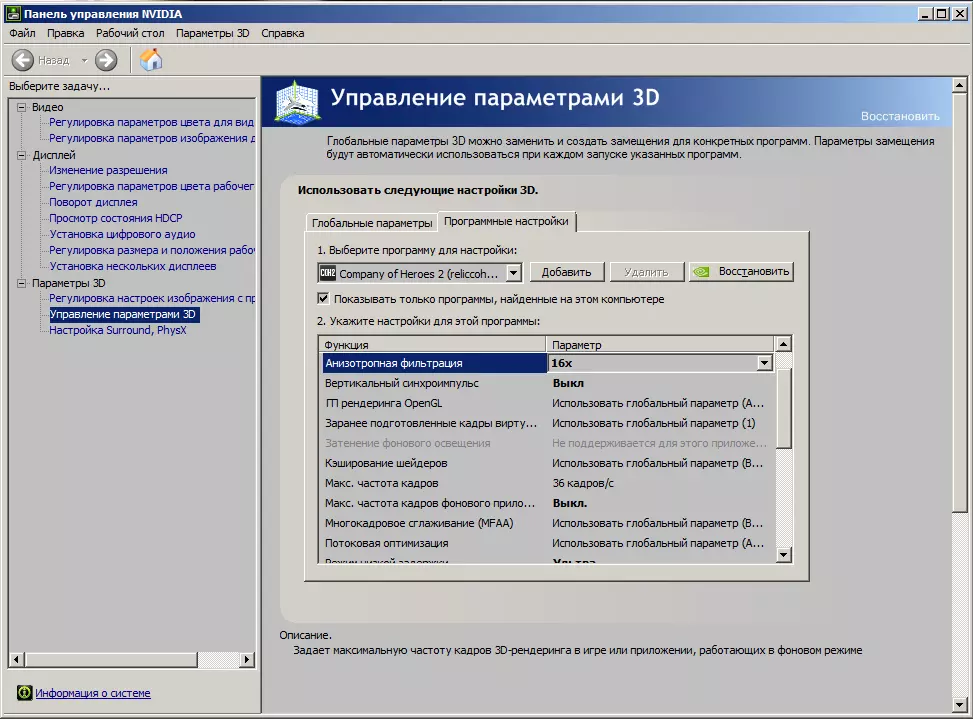Click the Back arrow icon
The width and height of the screenshot is (973, 719).
23,60
